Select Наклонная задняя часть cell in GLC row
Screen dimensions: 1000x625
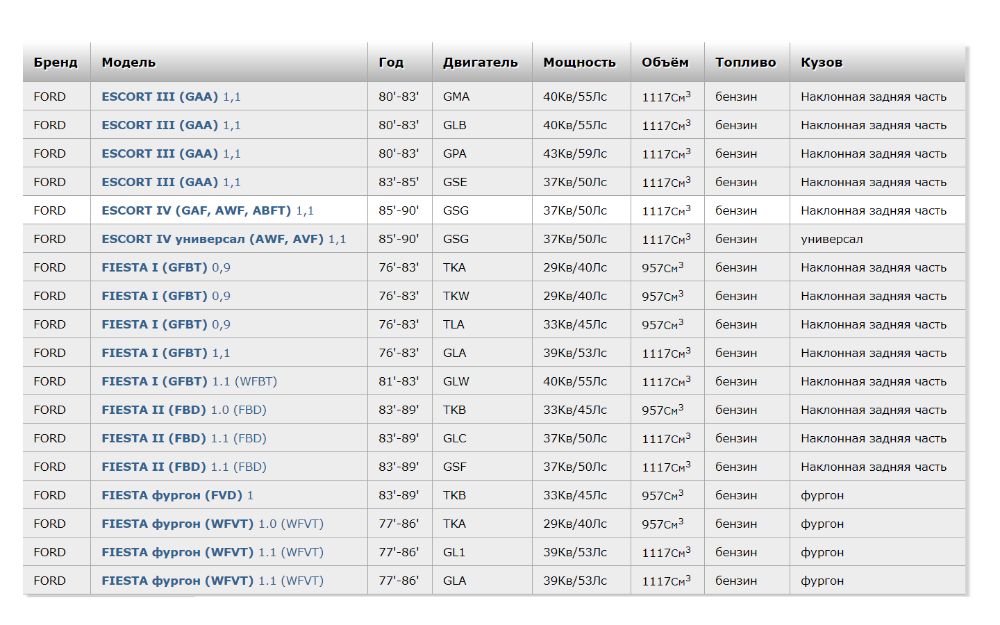coord(878,438)
